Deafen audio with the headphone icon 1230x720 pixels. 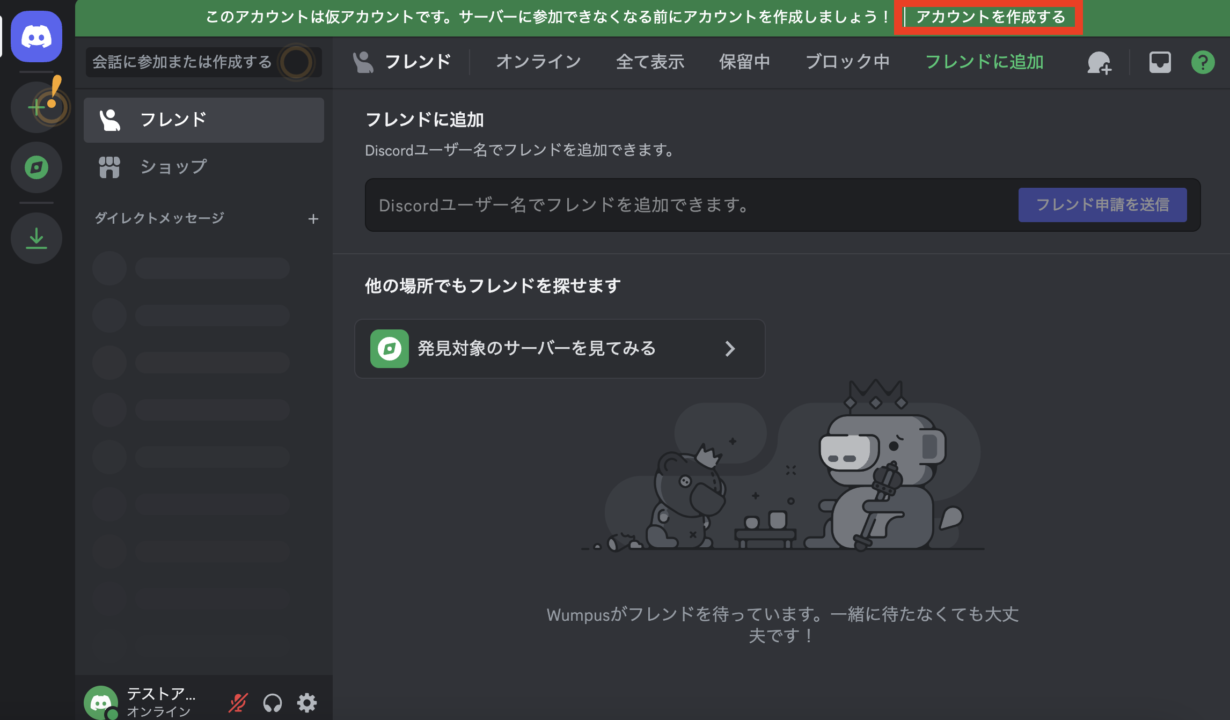271,701
